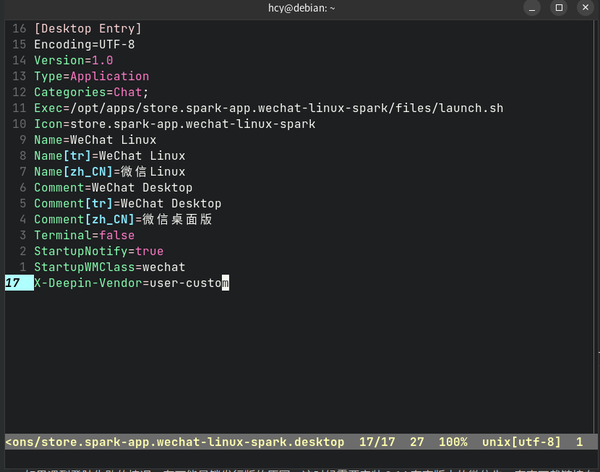Viewport: 600px width, 472px height.
Task: Place cursor on the [Desktop Entry] header line
Action: tap(88, 29)
